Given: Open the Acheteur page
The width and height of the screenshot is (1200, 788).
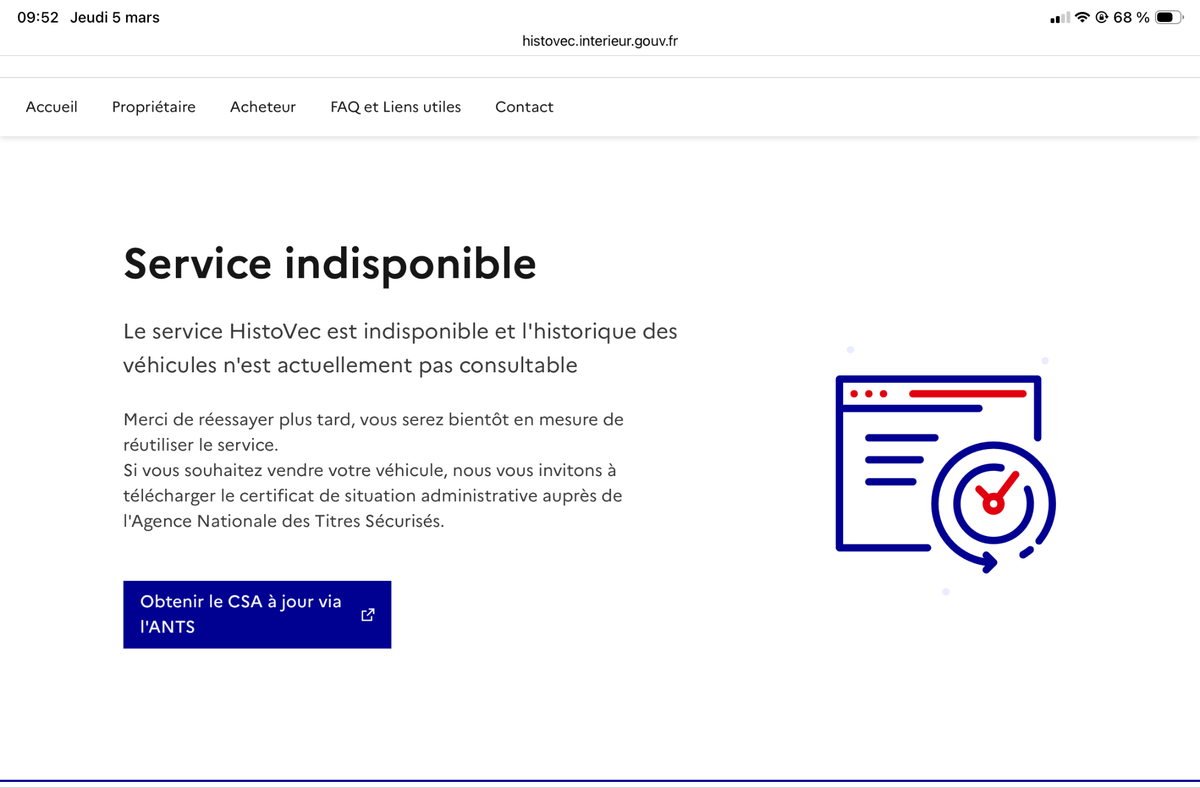Looking at the screenshot, I should [263, 107].
